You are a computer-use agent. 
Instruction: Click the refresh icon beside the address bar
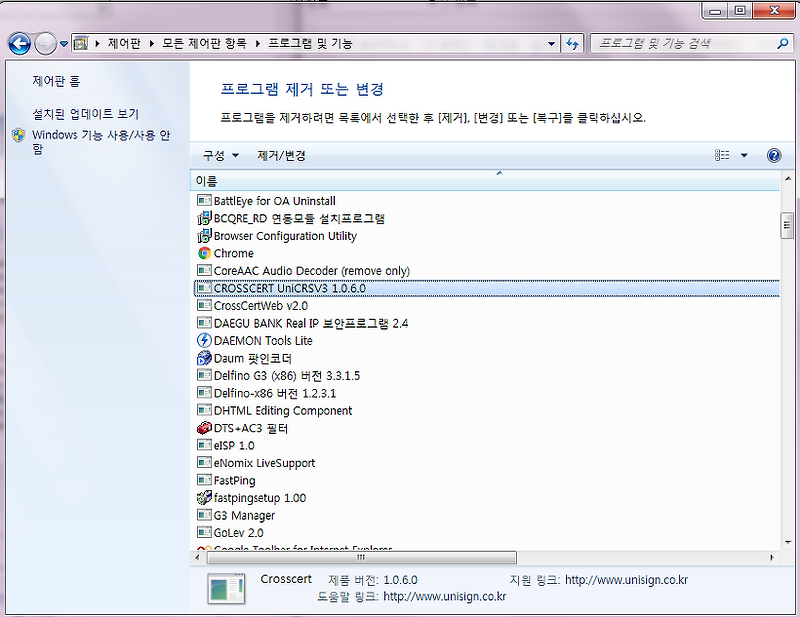coord(570,43)
